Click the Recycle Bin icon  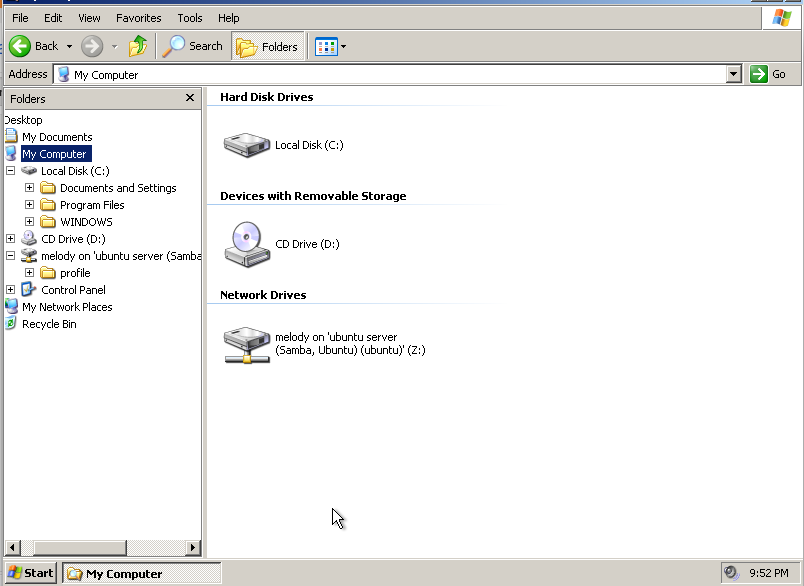point(11,323)
